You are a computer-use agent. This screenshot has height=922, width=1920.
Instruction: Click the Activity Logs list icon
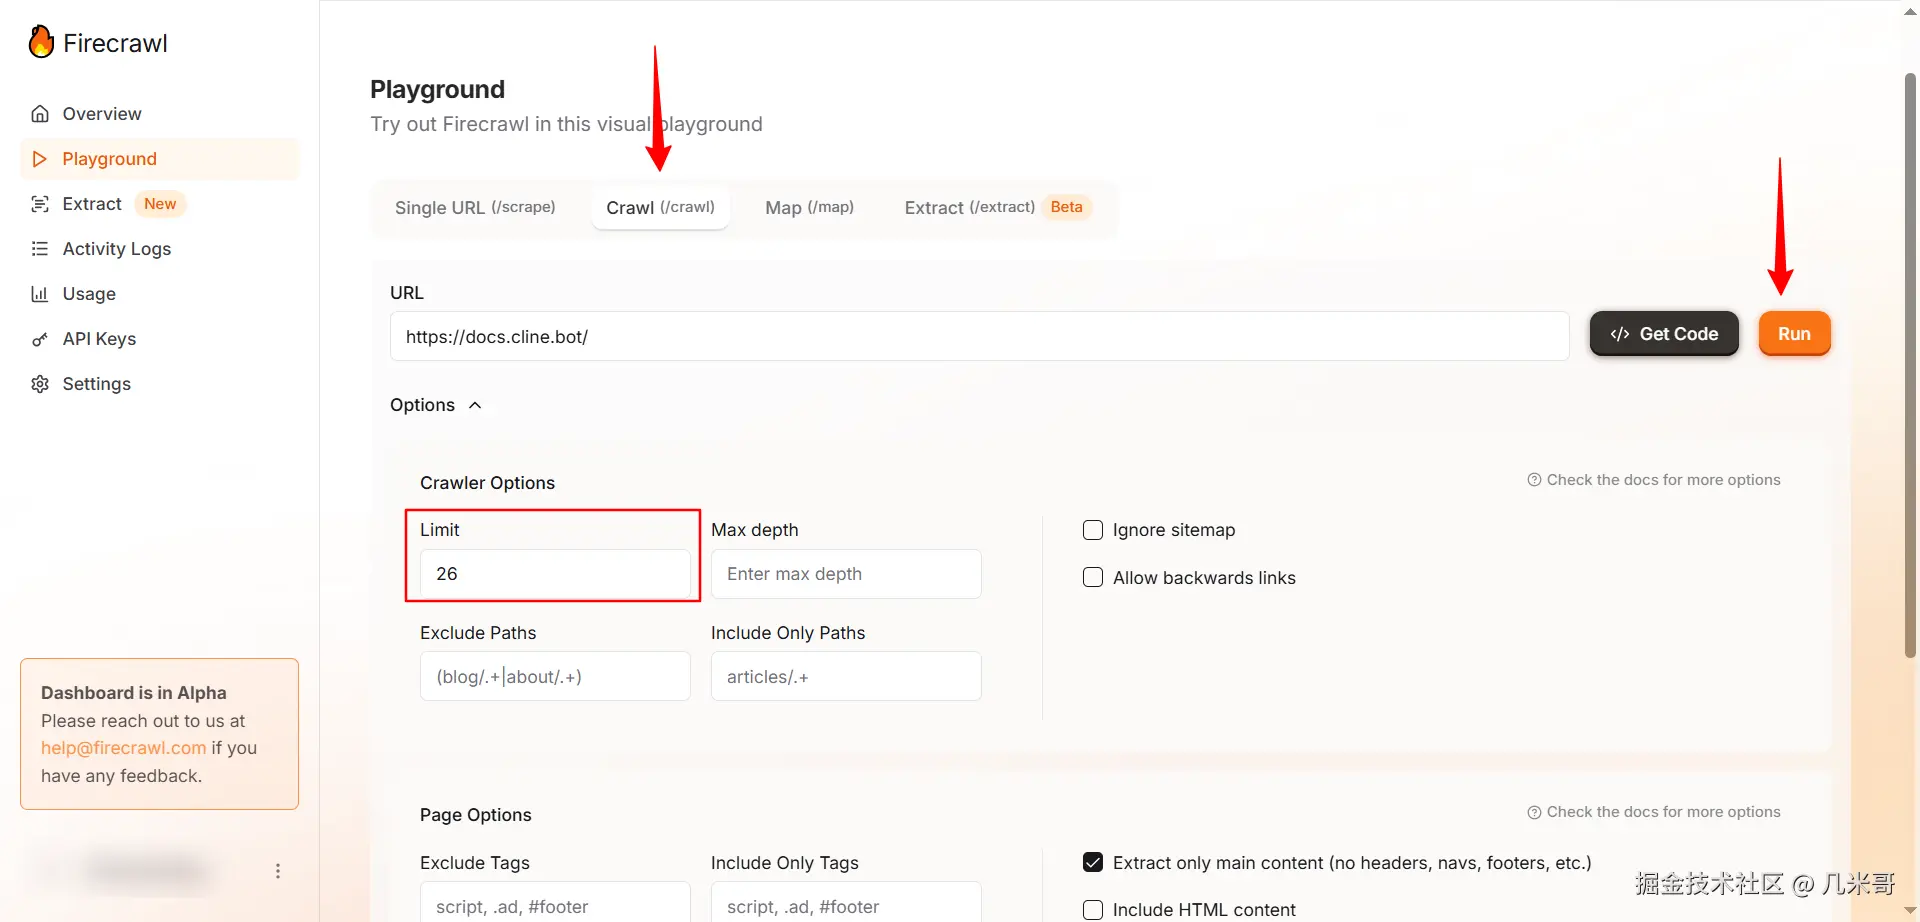point(40,249)
